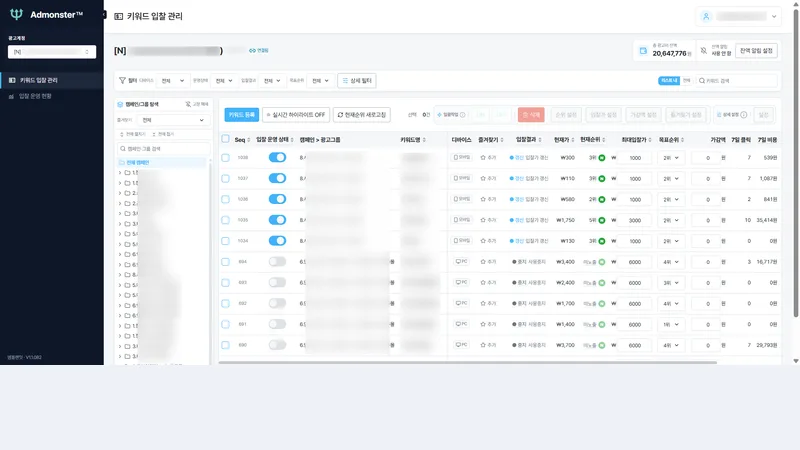Image resolution: width=800 pixels, height=450 pixels.
Task: Open target rank dropdown for row 691
Action: (x=670, y=324)
